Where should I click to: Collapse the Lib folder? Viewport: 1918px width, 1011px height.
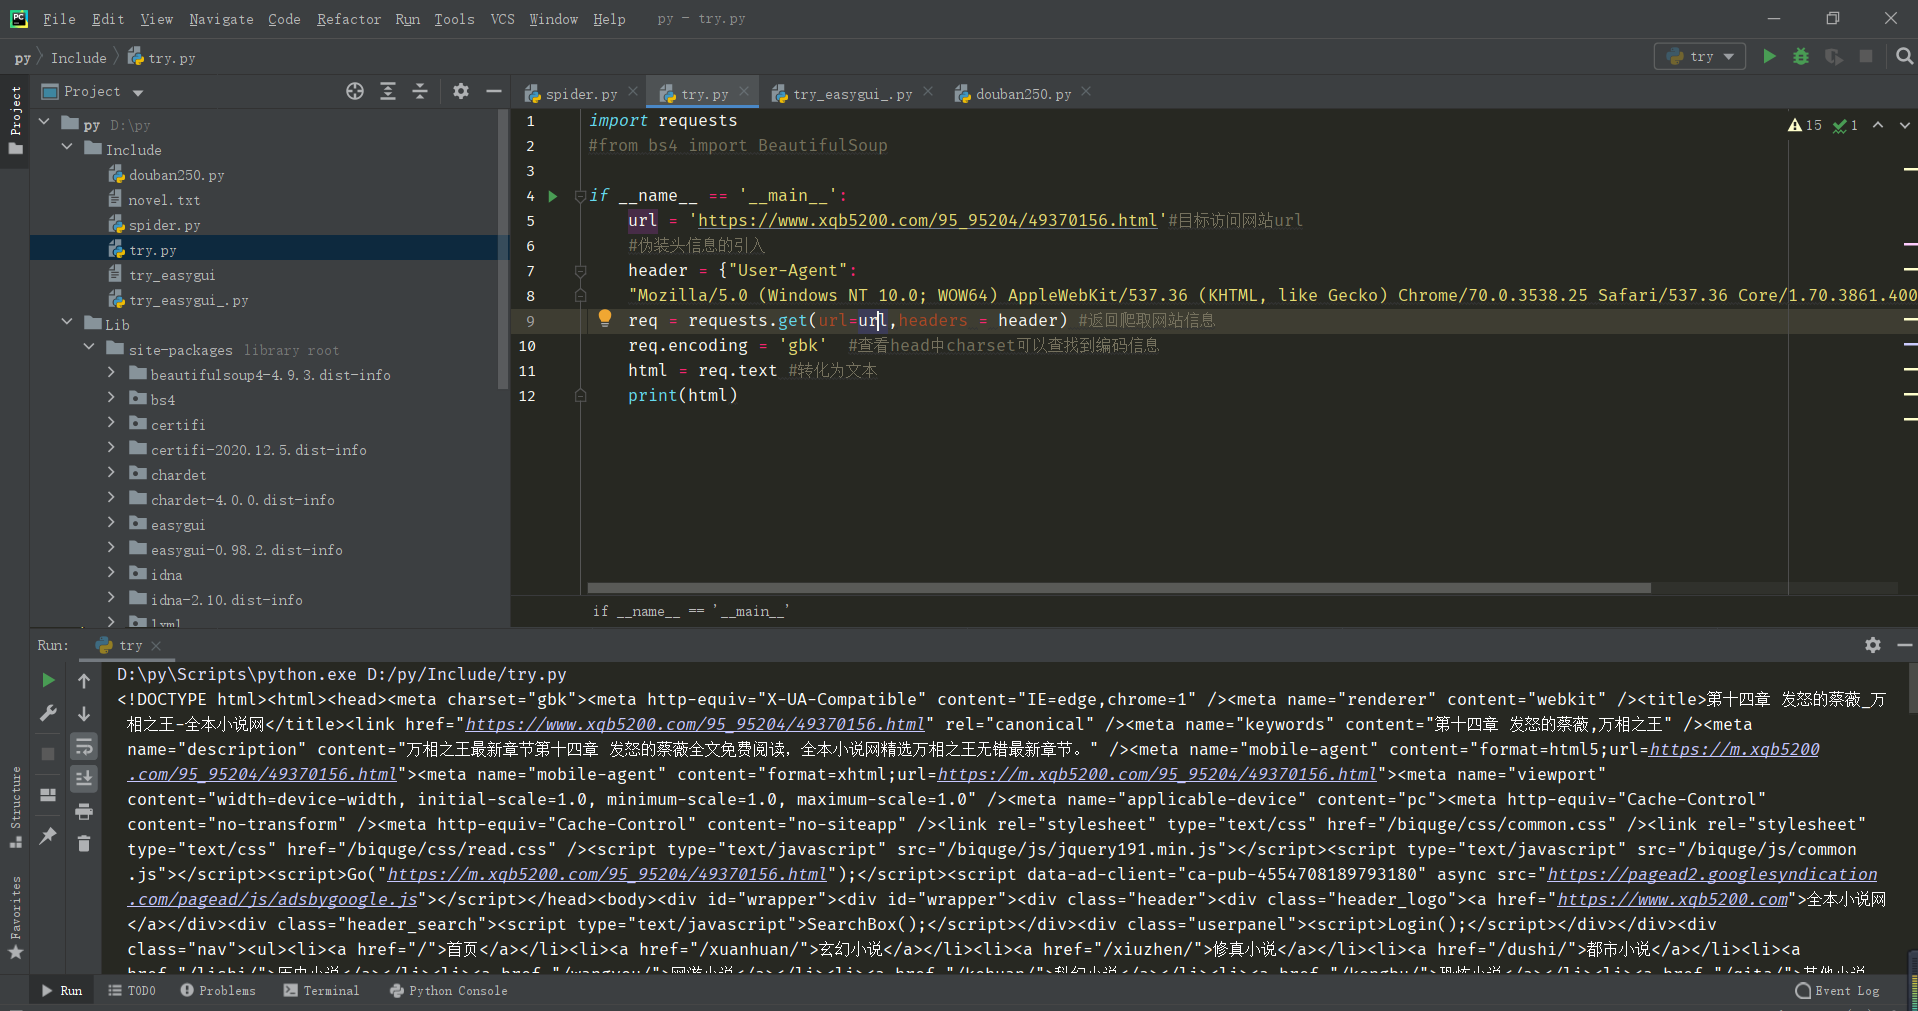[67, 322]
